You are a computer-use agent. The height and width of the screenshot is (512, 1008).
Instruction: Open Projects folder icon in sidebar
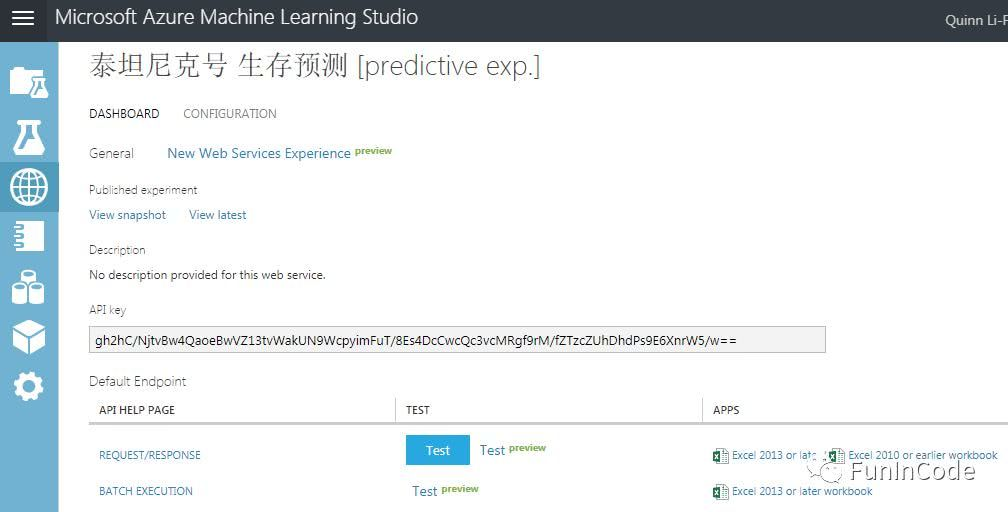29,82
